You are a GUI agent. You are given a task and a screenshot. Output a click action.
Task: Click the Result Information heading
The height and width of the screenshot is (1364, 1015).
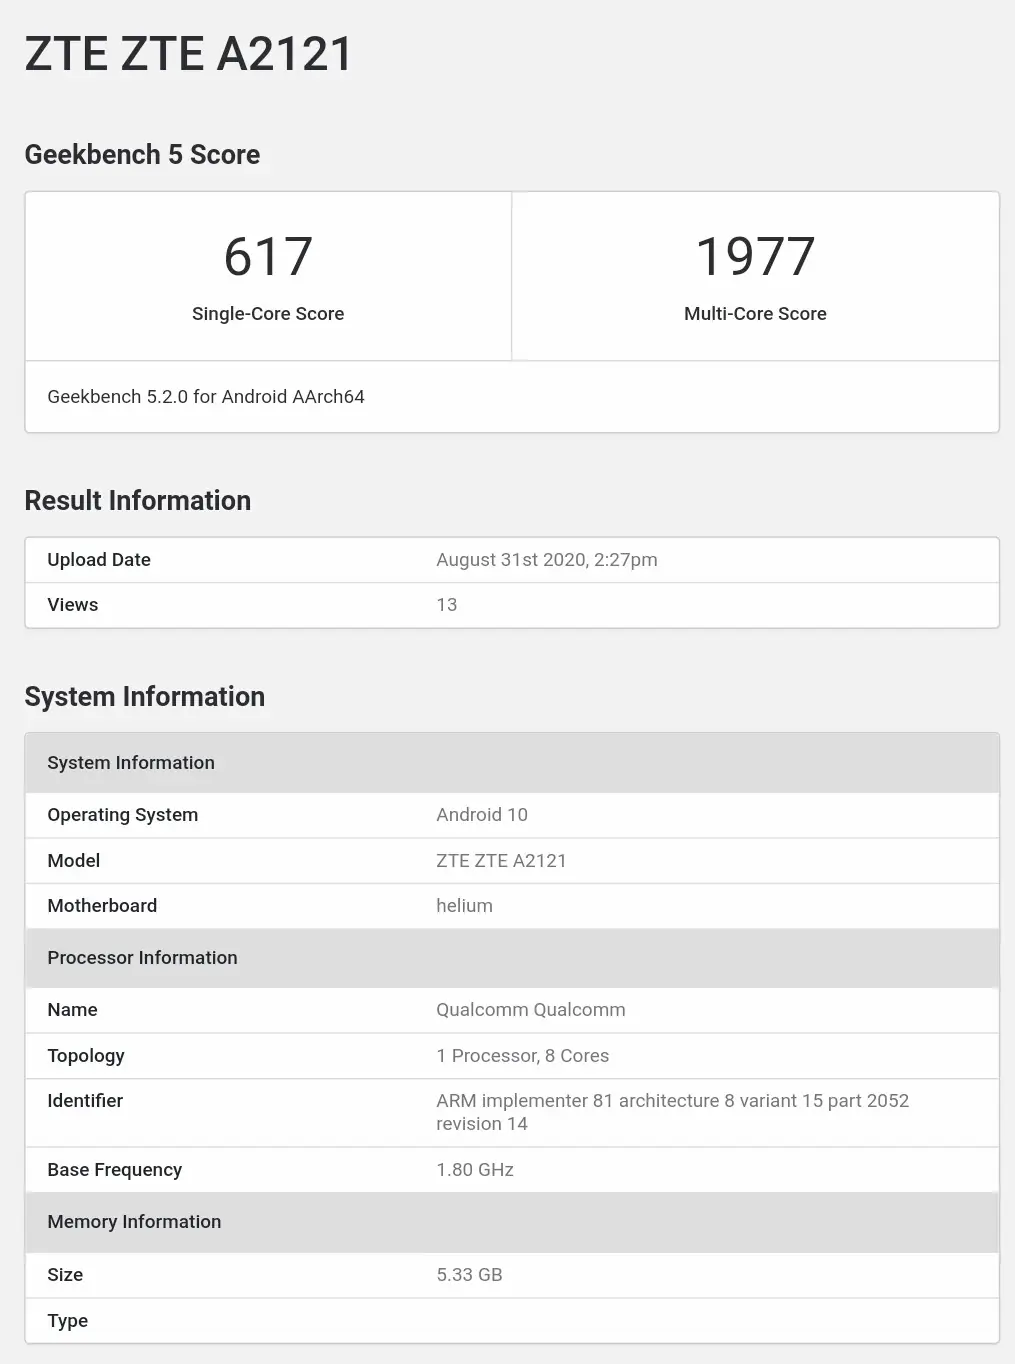(138, 501)
